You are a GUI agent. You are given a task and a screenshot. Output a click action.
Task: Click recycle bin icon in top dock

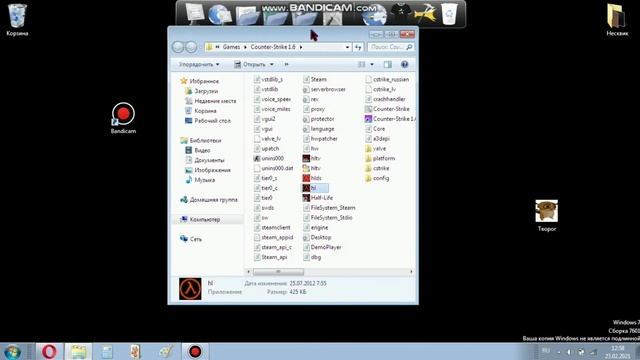coord(449,14)
